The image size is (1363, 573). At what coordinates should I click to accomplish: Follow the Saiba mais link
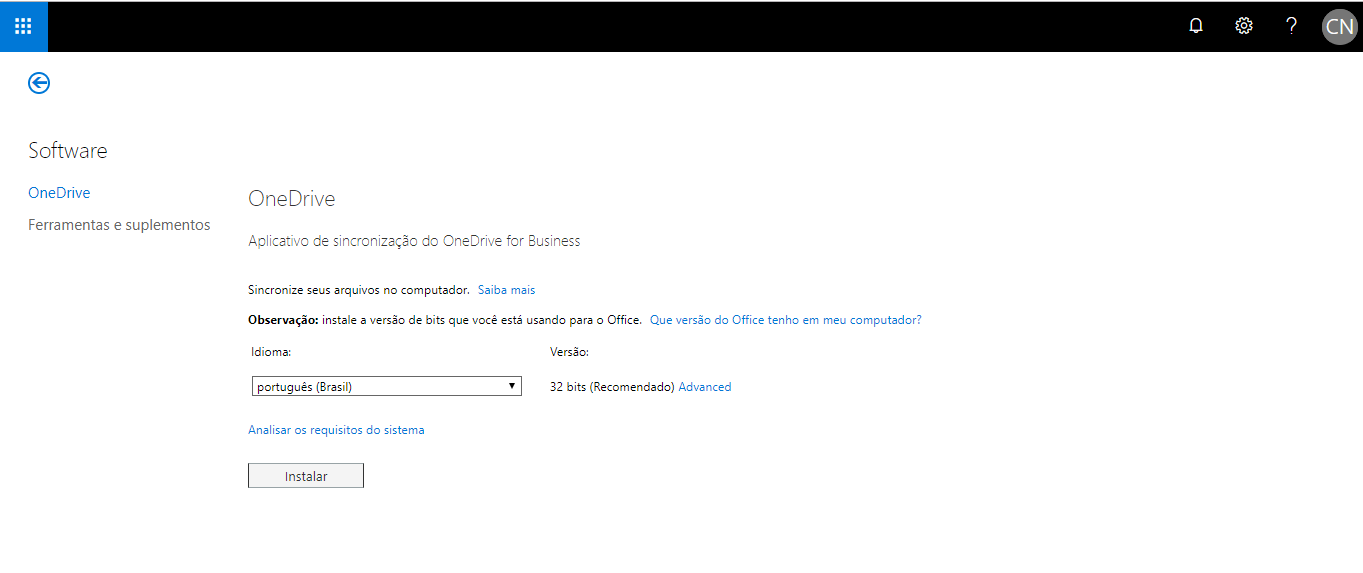coord(506,290)
